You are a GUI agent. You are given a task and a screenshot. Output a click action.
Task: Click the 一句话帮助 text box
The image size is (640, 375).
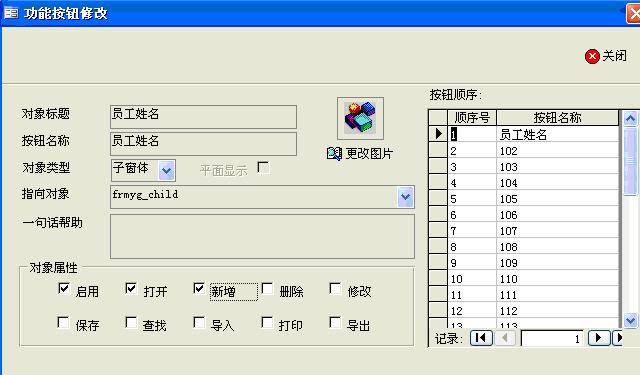point(262,237)
